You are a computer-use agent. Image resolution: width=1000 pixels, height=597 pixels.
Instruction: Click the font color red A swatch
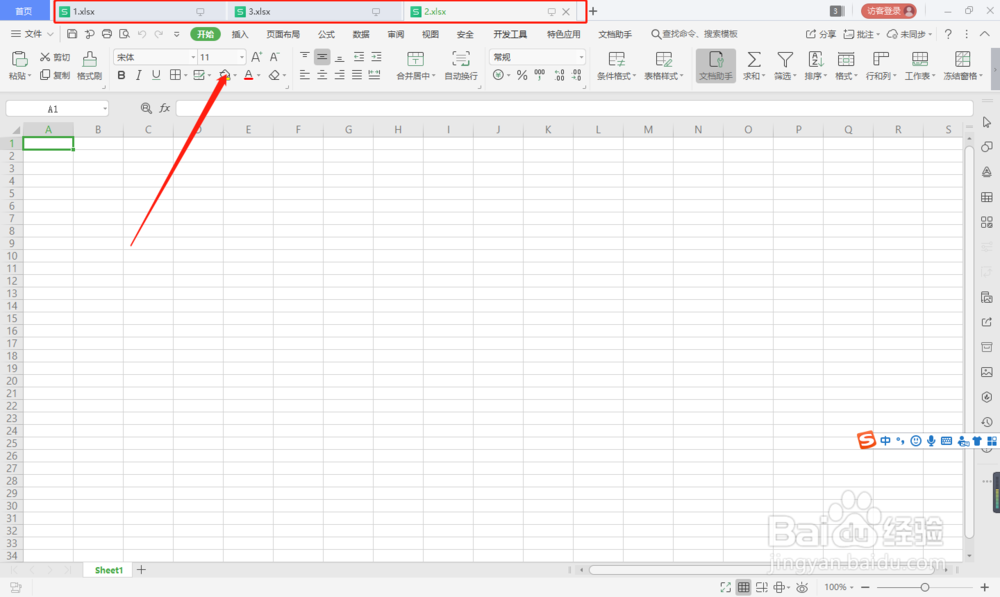249,75
